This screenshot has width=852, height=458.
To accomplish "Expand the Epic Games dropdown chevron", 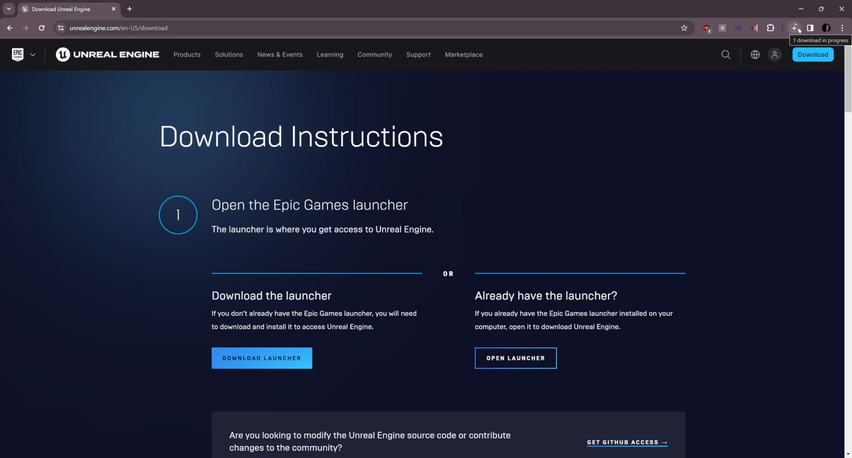I will pyautogui.click(x=33, y=55).
